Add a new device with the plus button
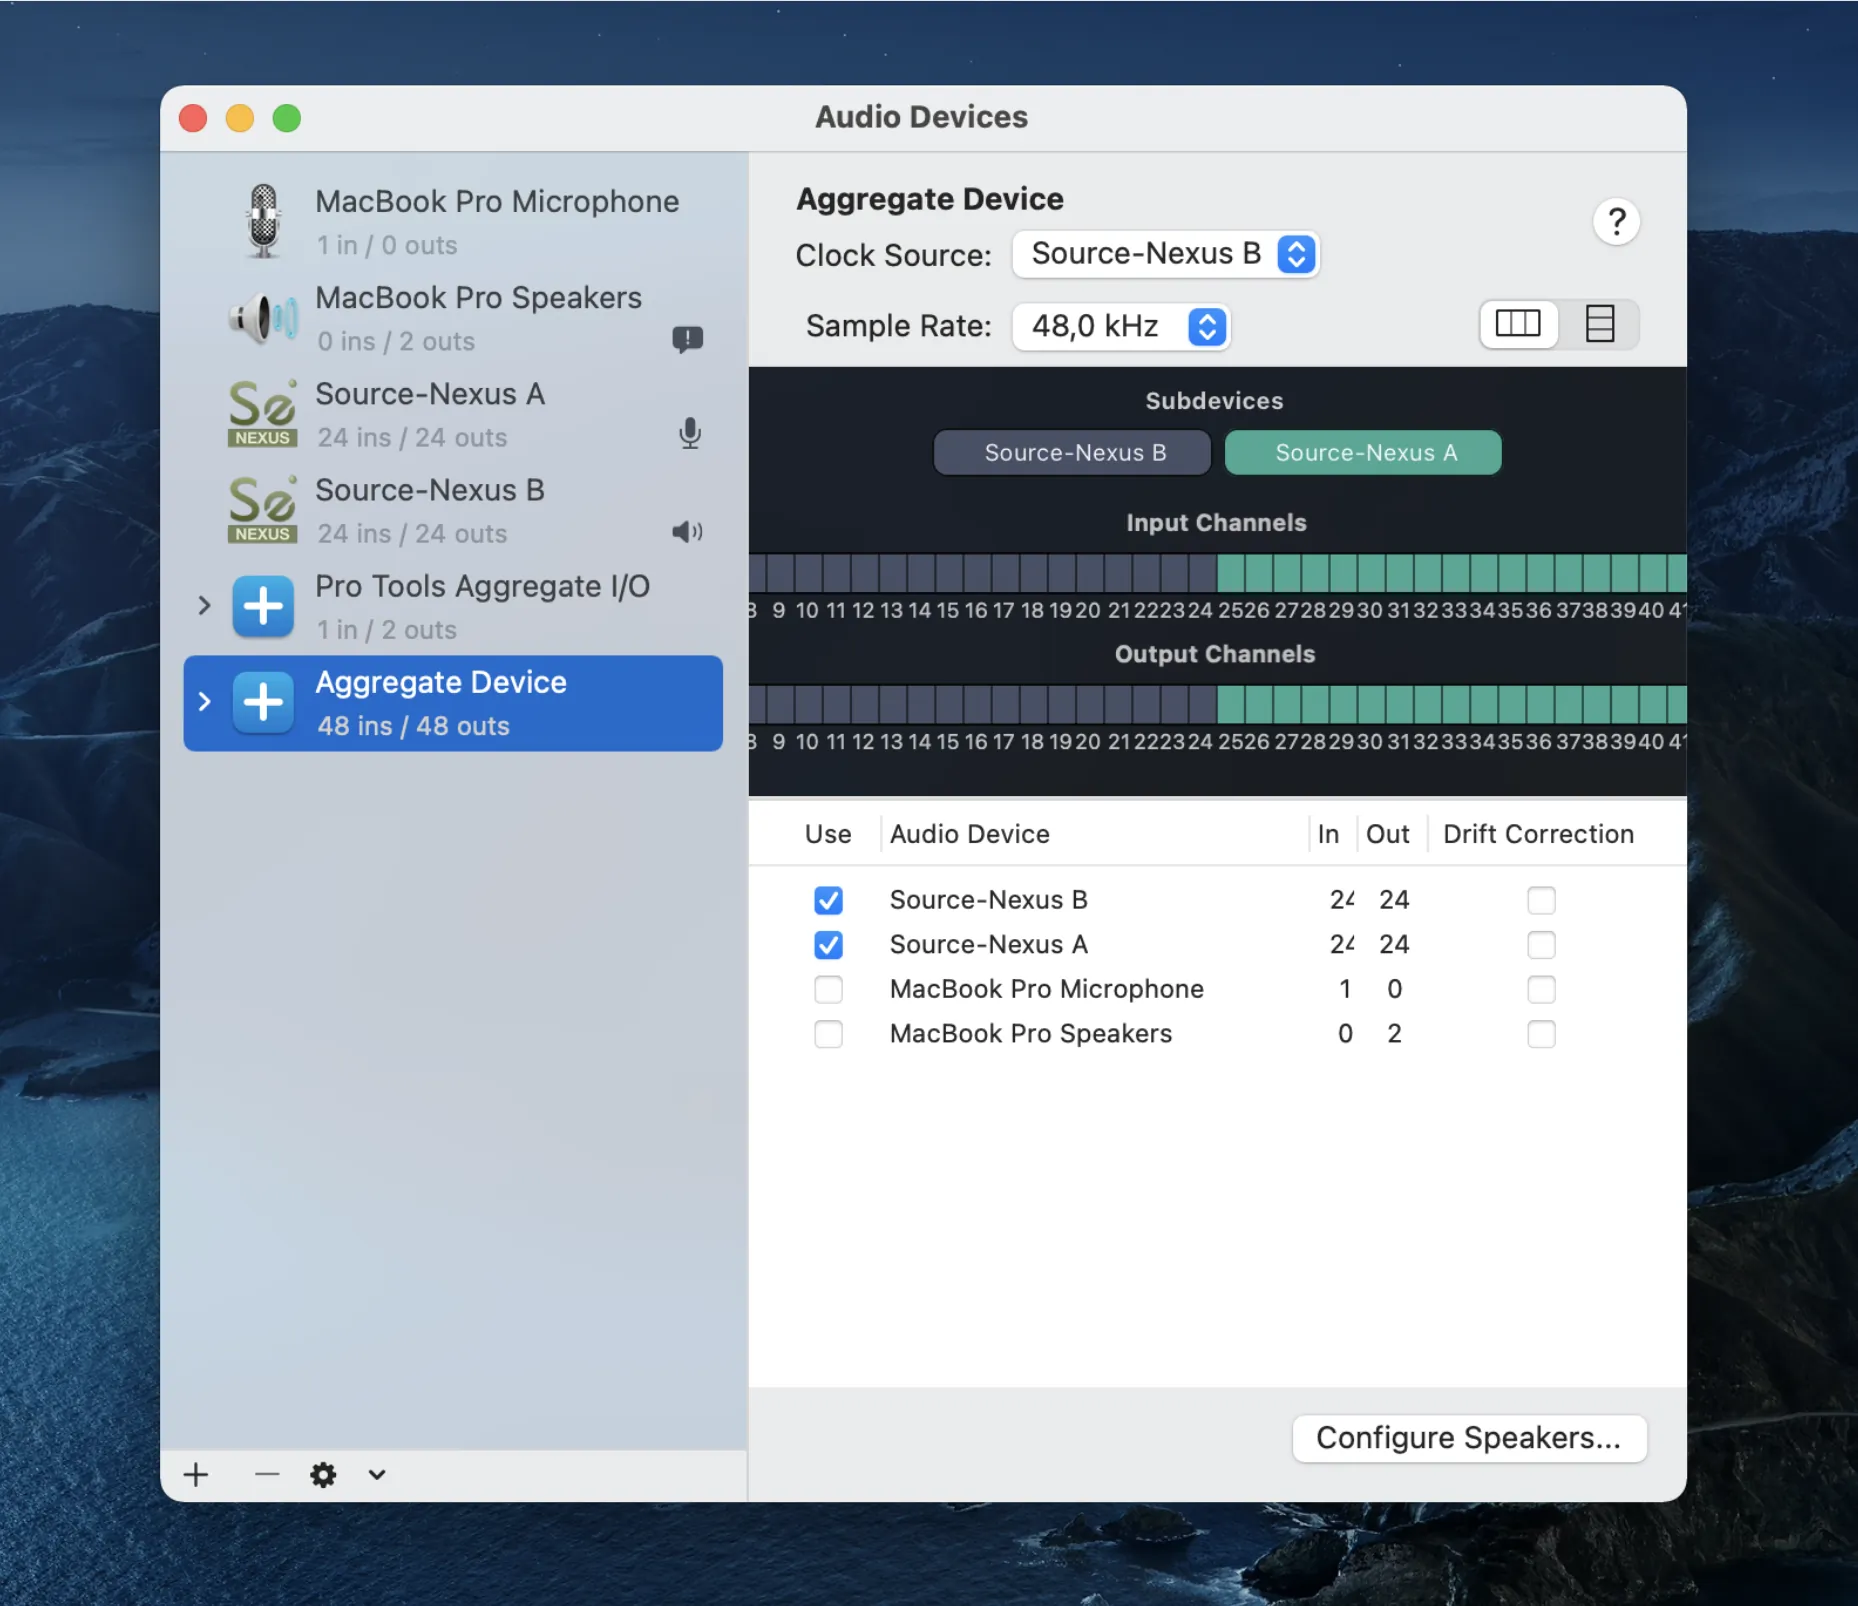1858x1606 pixels. [196, 1474]
